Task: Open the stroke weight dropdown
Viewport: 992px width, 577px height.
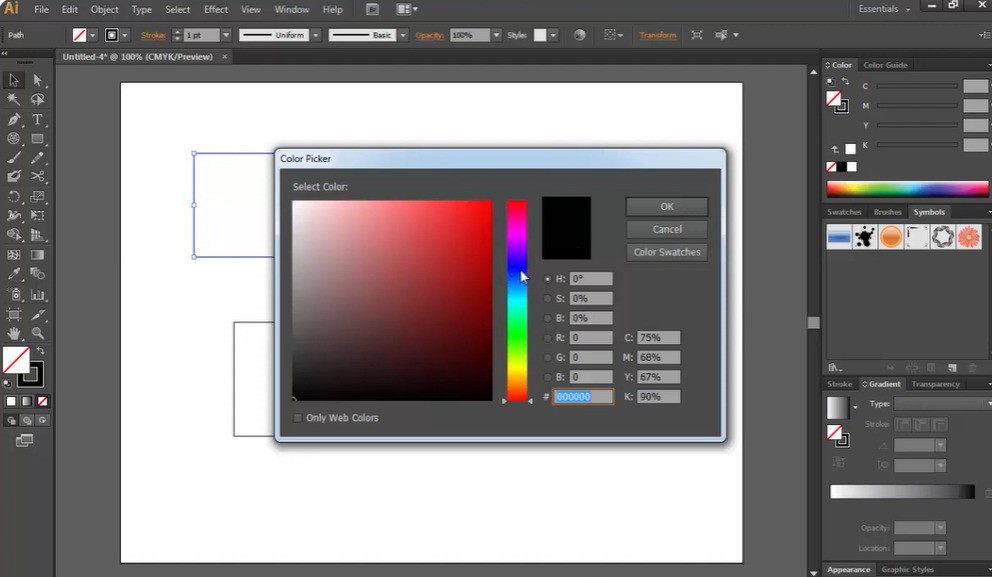Action: pyautogui.click(x=226, y=35)
